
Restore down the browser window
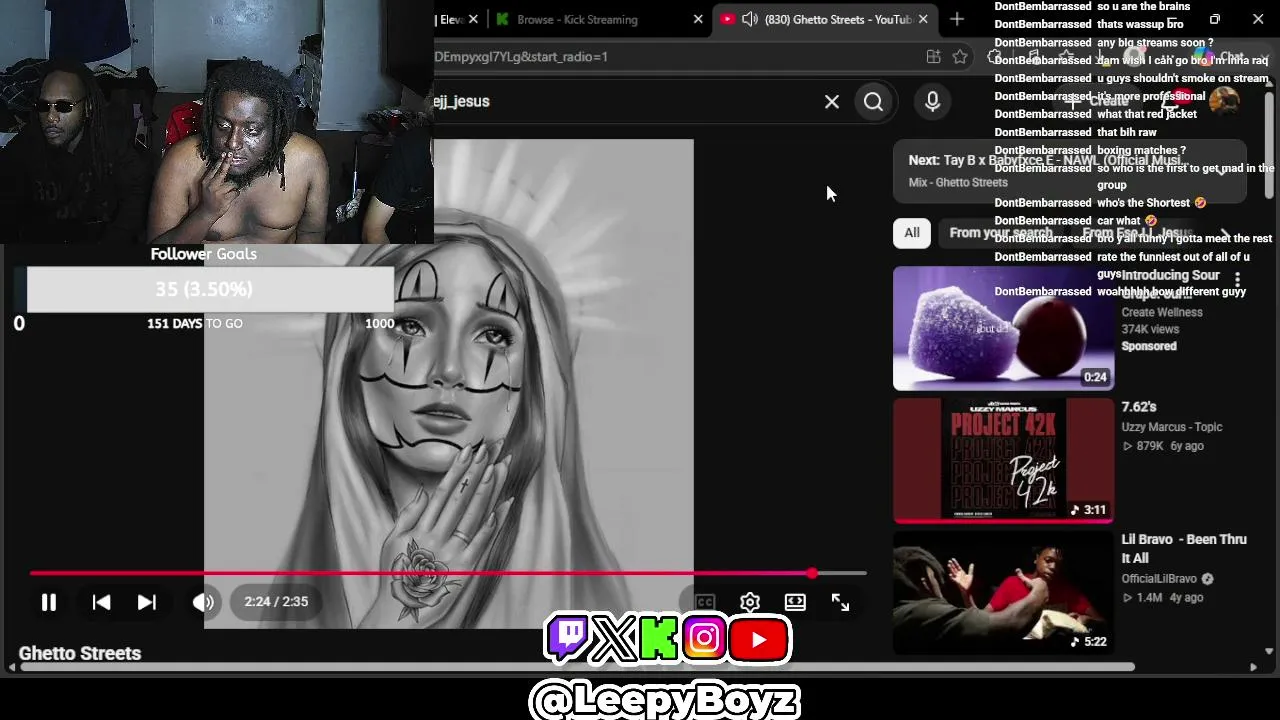tap(1214, 19)
